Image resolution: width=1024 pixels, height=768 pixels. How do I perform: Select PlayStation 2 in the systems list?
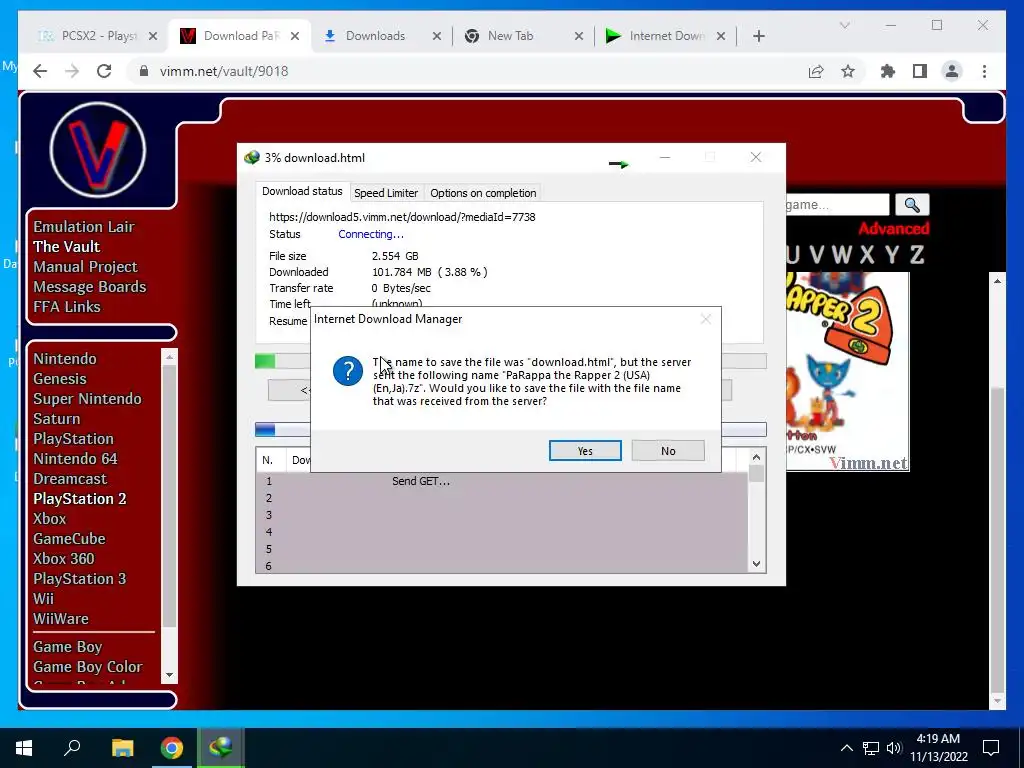pyautogui.click(x=80, y=499)
